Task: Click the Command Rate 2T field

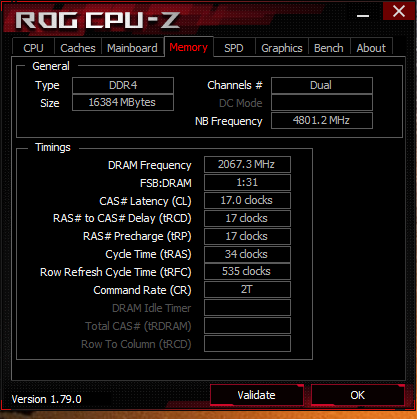Action: pos(247,289)
